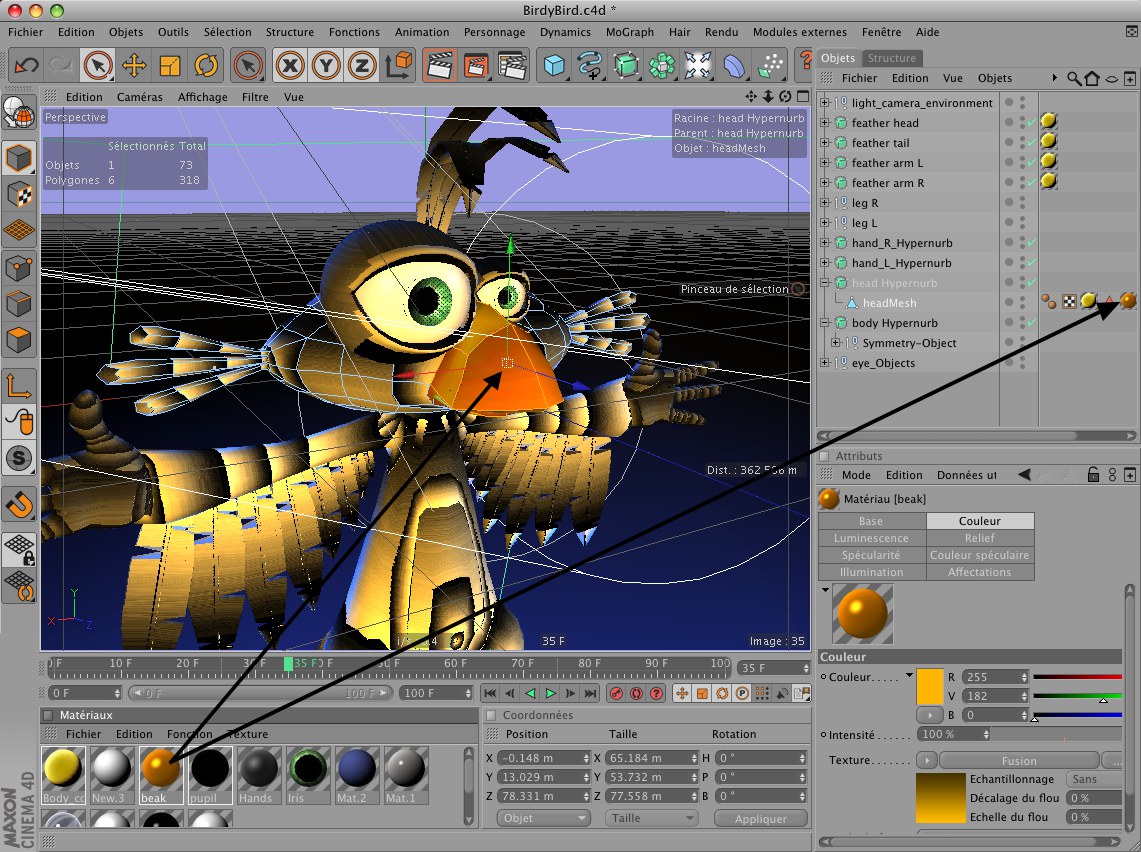Add a cube primitive from toolbar
The image size is (1141, 852).
554,66
